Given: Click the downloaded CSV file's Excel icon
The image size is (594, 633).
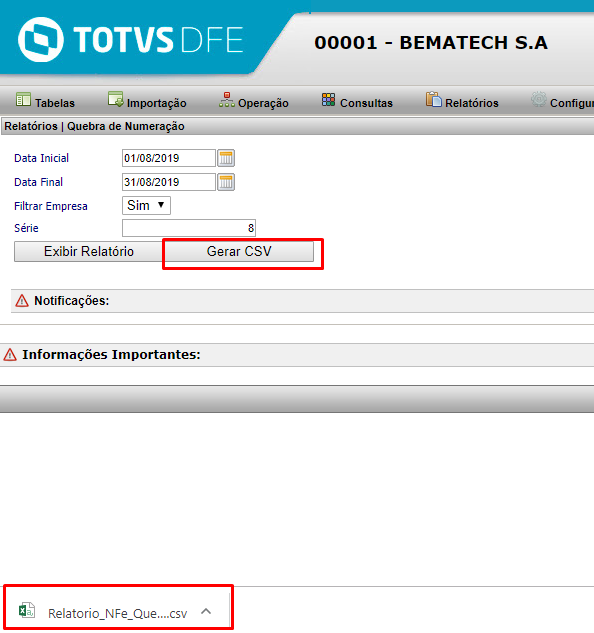Looking at the screenshot, I should point(27,610).
